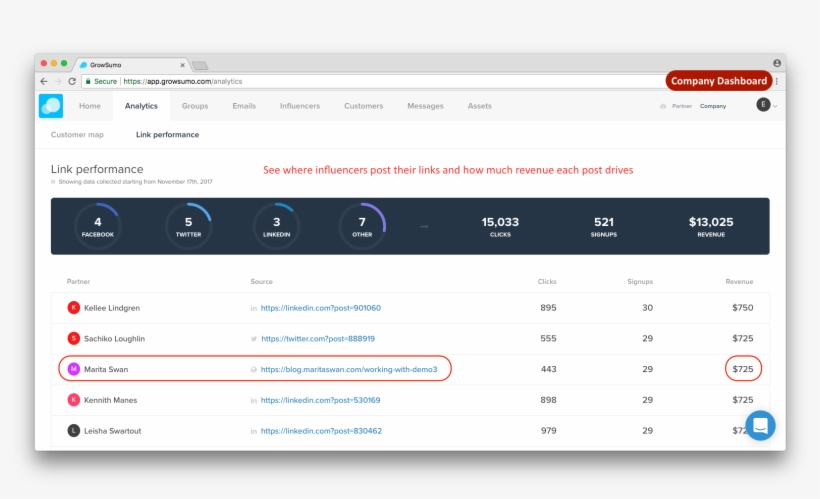Viewport: 820px width, 499px height.
Task: Open the Groups menu
Action: (x=195, y=106)
